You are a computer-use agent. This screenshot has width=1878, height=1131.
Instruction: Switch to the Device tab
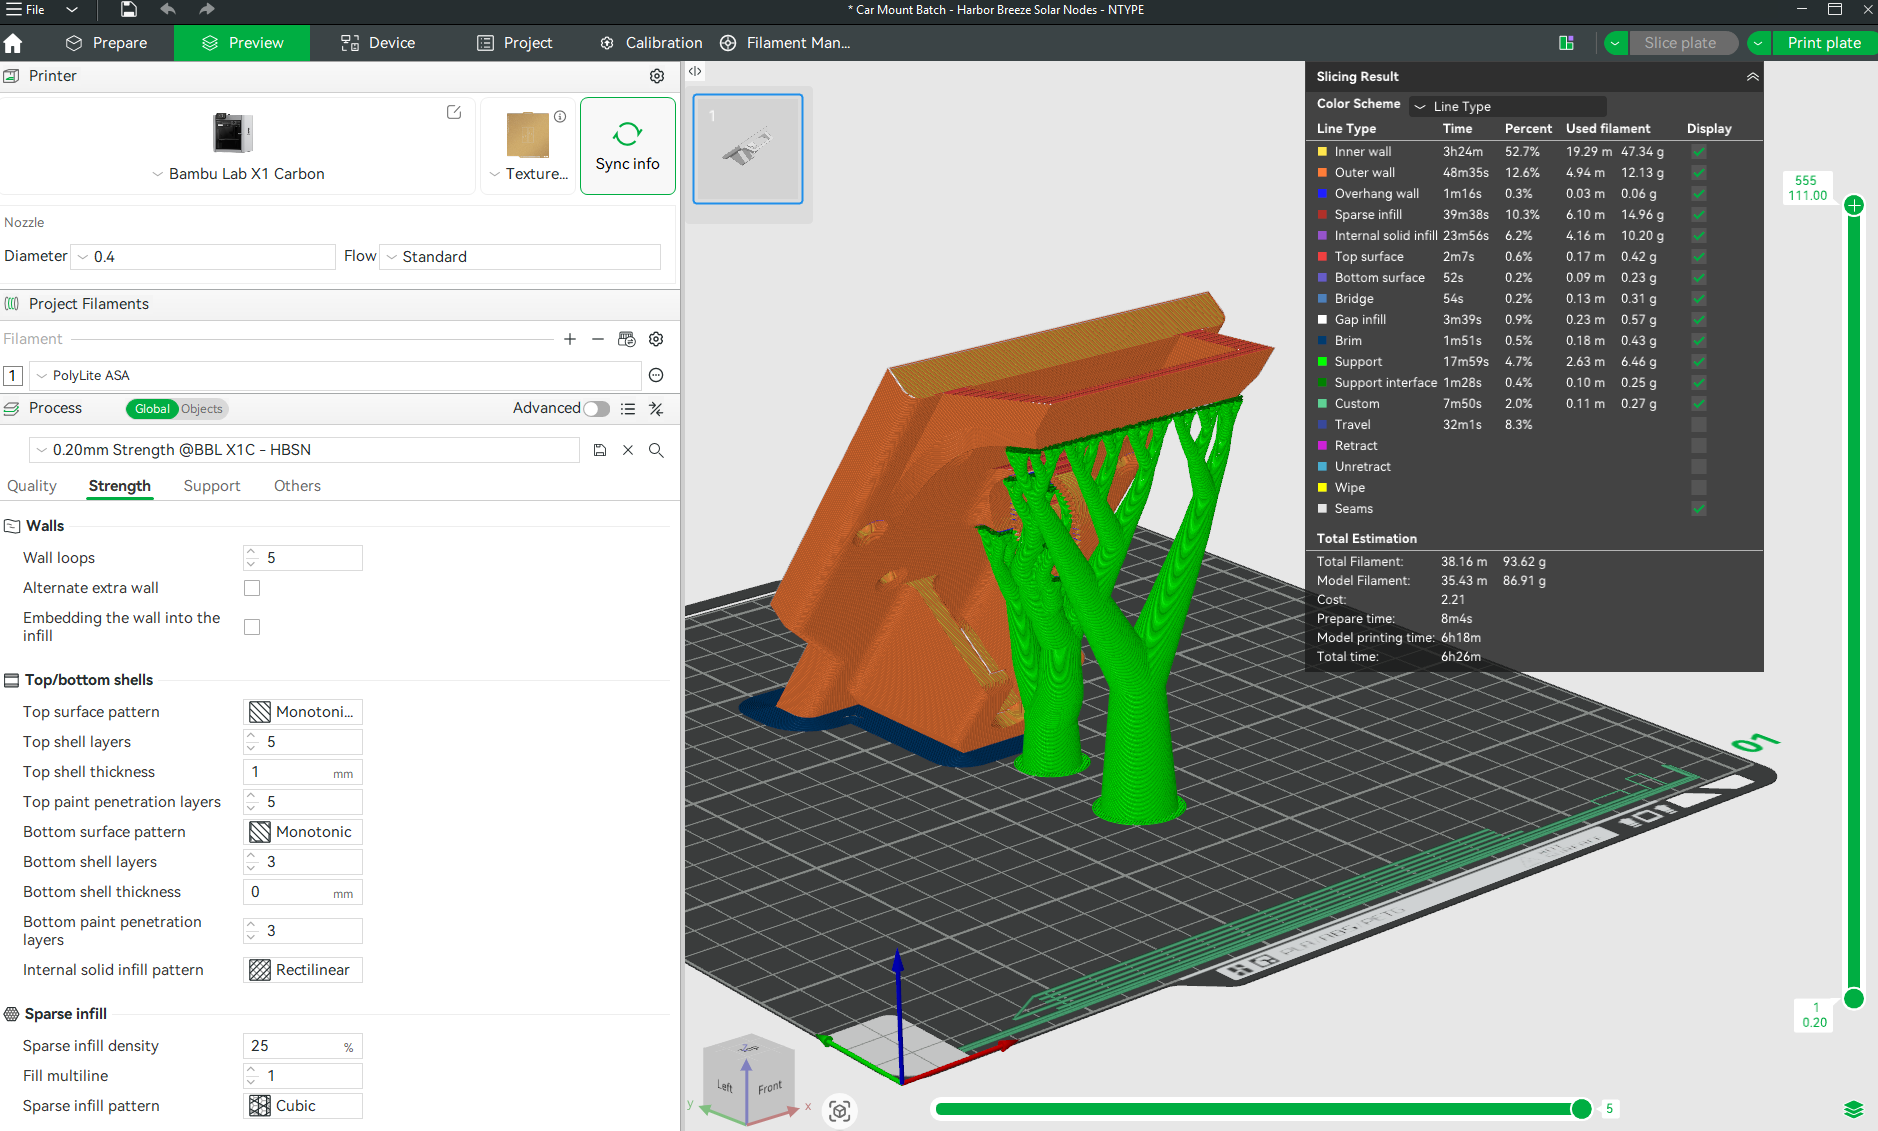point(378,43)
